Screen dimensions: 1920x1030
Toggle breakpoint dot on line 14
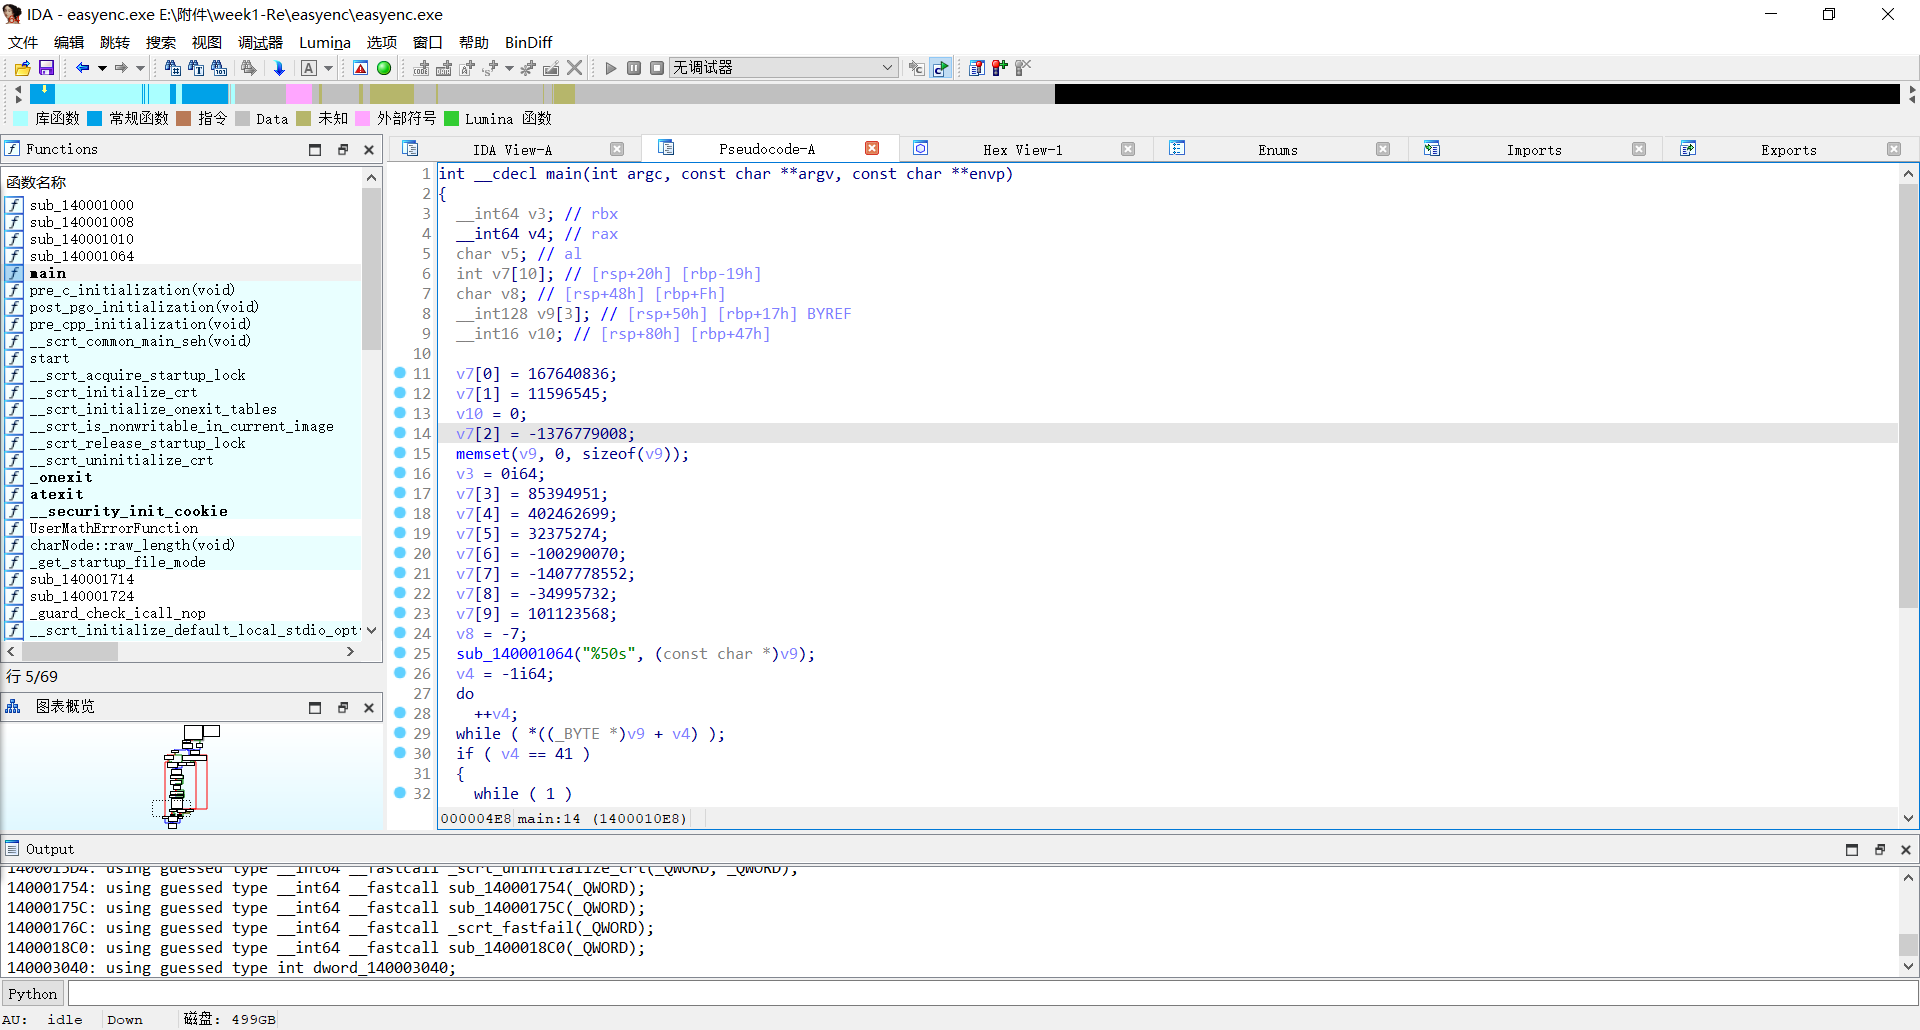coord(400,433)
